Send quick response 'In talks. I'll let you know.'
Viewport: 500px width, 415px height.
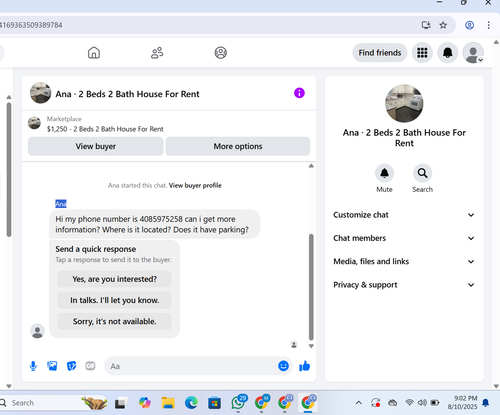pos(114,300)
